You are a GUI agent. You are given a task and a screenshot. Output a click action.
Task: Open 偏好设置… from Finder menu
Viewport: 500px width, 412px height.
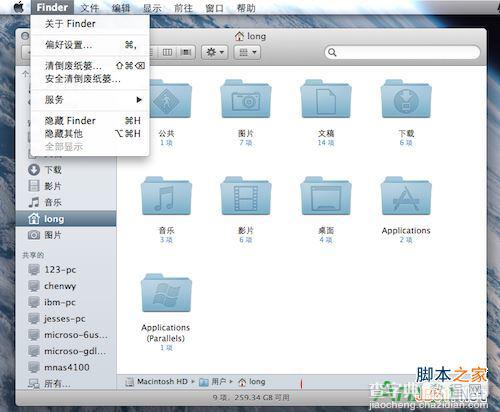pos(90,45)
